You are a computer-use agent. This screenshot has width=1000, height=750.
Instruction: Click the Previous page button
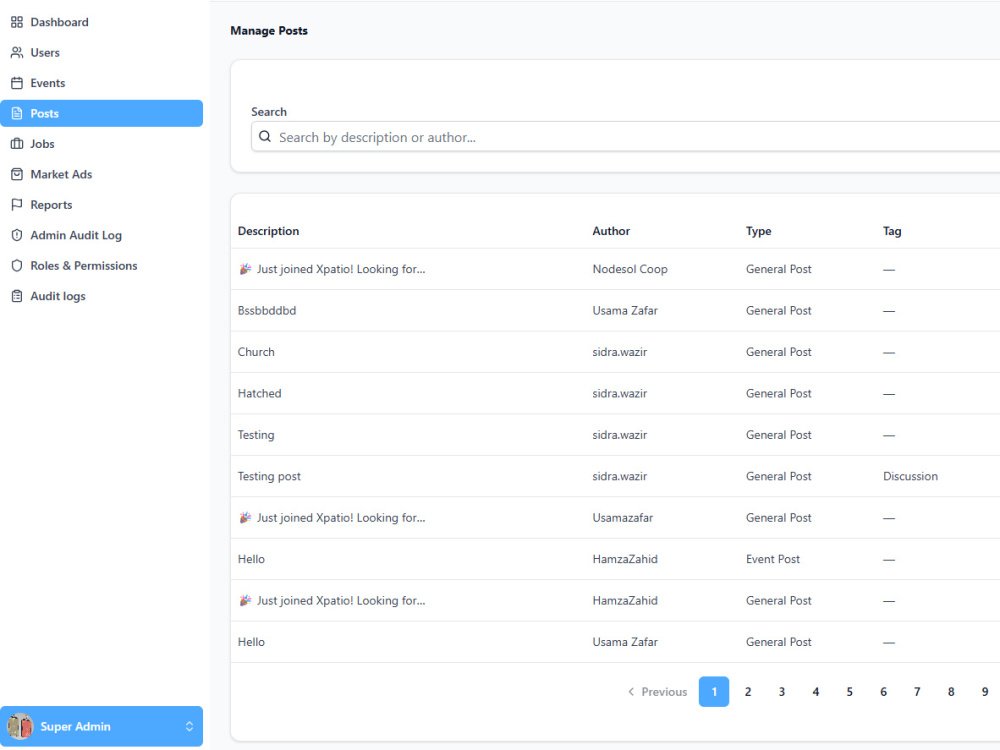658,692
